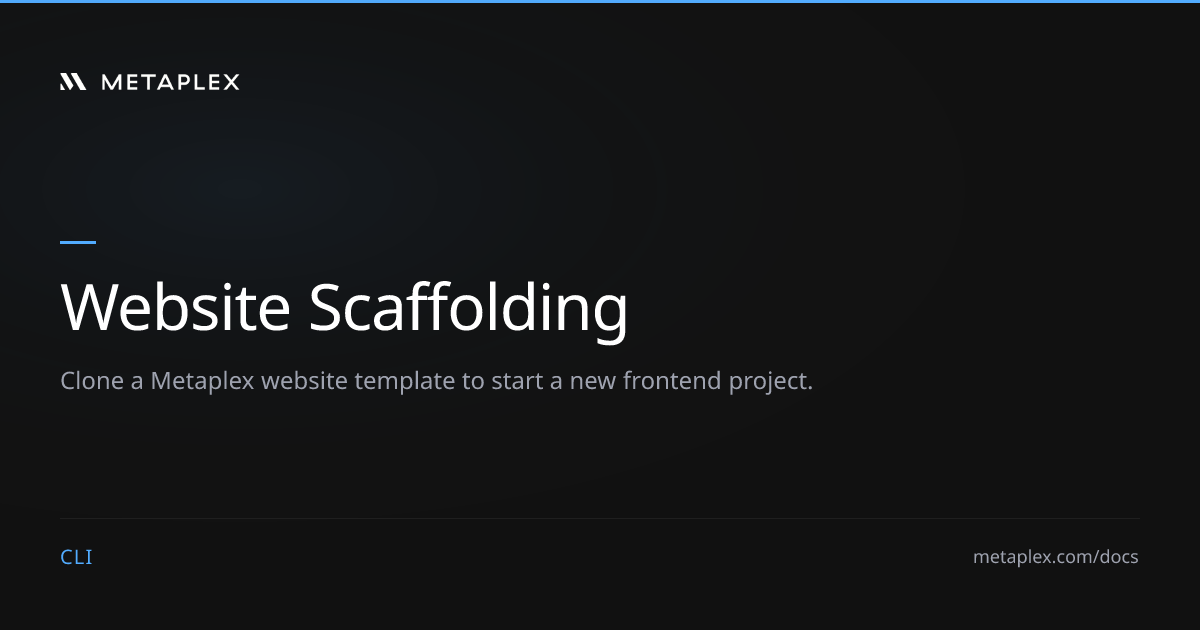Click the METAPLEX wordmark text

(170, 82)
